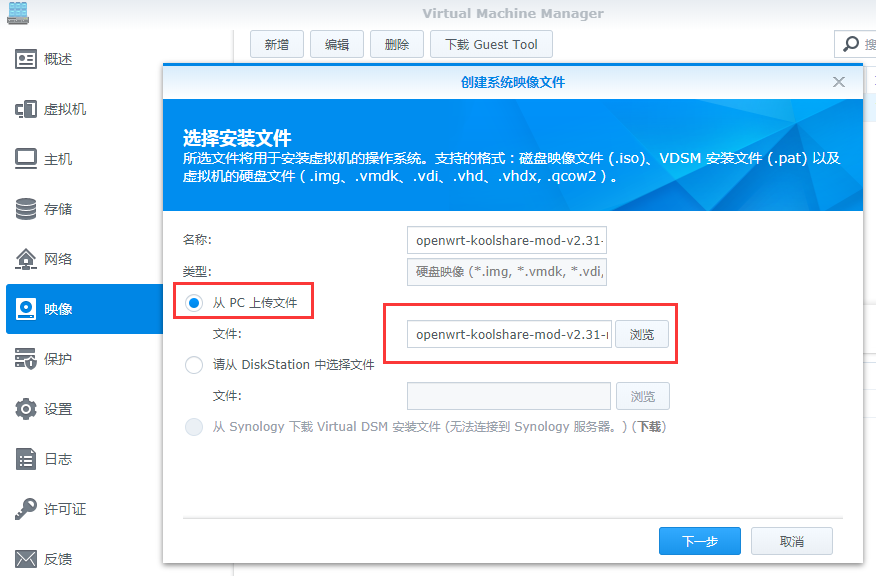Click the 名称: field label
Image resolution: width=876 pixels, height=576 pixels.
pyautogui.click(x=197, y=240)
